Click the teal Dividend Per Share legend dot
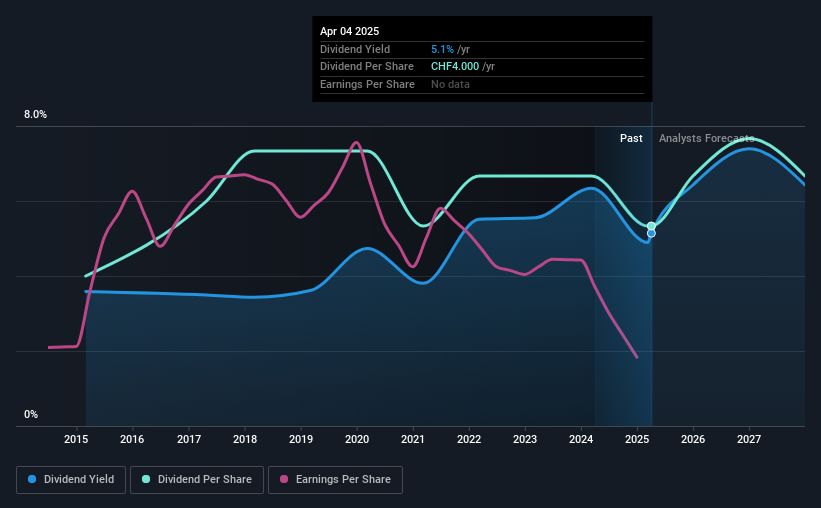 tap(146, 479)
